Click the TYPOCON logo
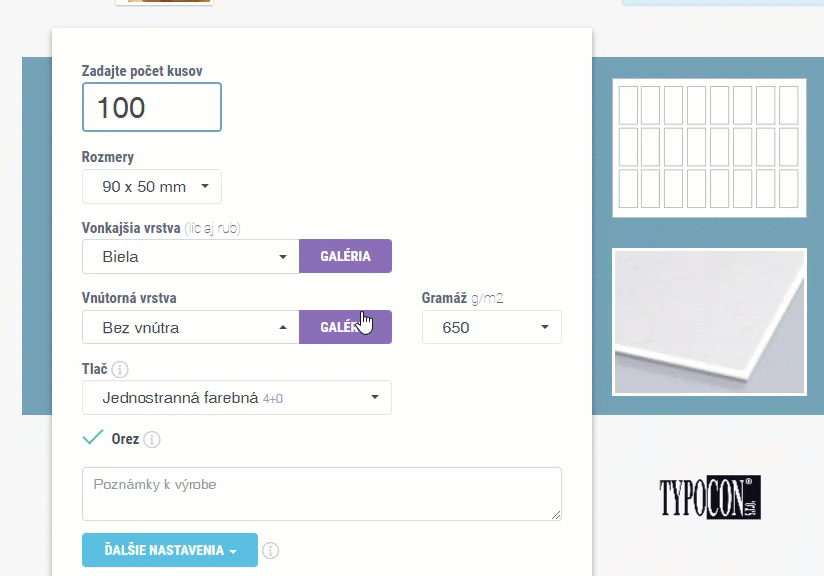The height and width of the screenshot is (576, 824). point(709,497)
